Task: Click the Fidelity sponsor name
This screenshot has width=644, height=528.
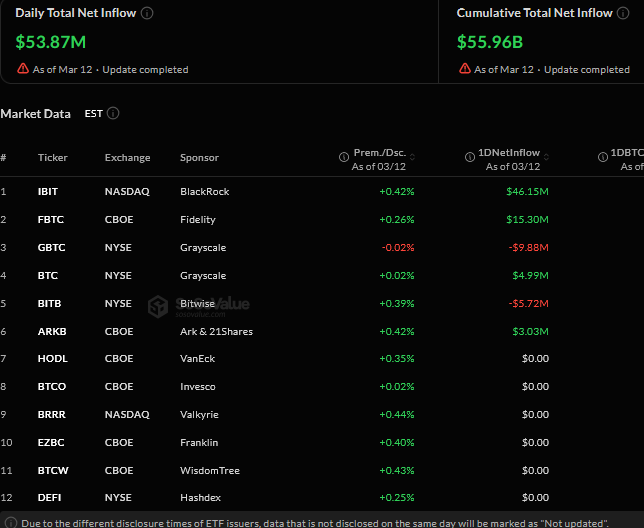Action: [x=198, y=220]
